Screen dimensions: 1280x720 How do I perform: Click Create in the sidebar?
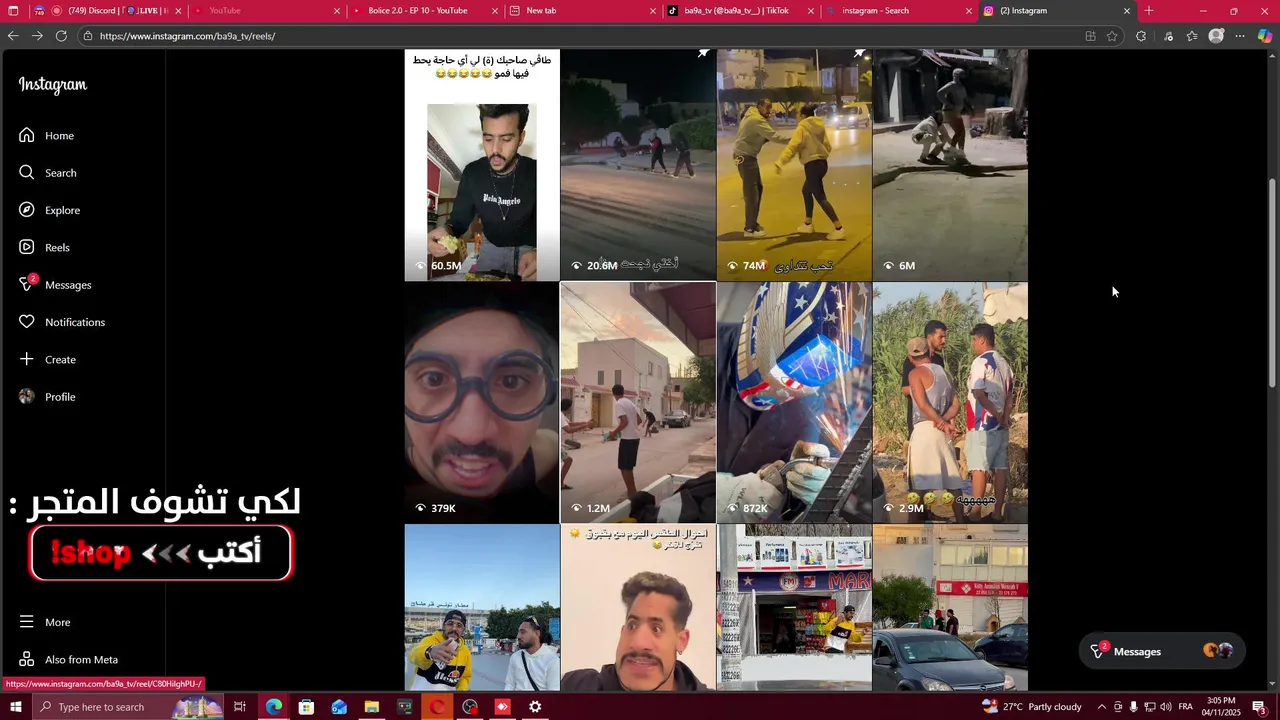47,359
